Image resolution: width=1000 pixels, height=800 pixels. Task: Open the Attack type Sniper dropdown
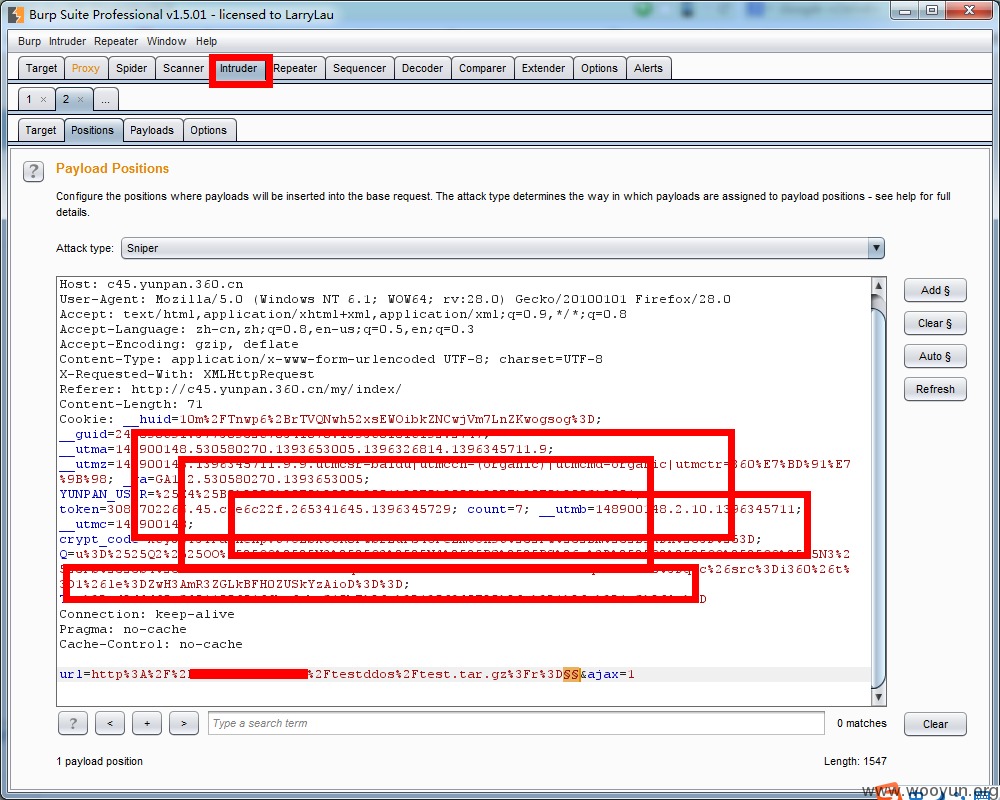click(x=503, y=248)
